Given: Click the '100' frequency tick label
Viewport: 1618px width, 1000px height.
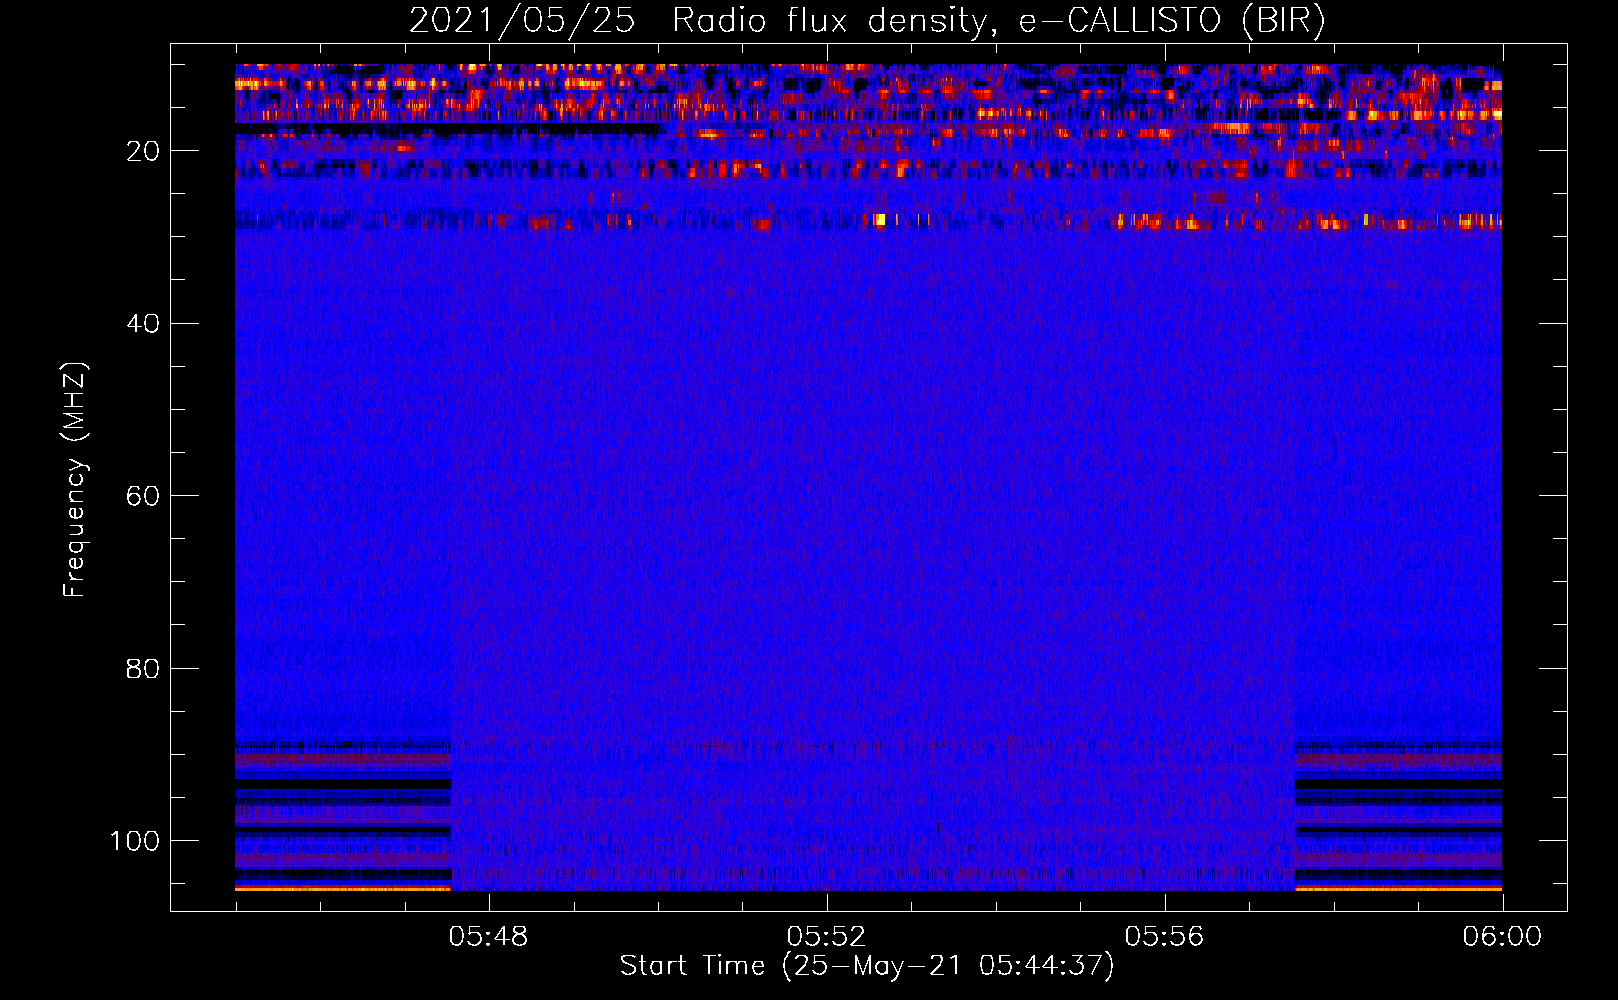Looking at the screenshot, I should point(135,841).
